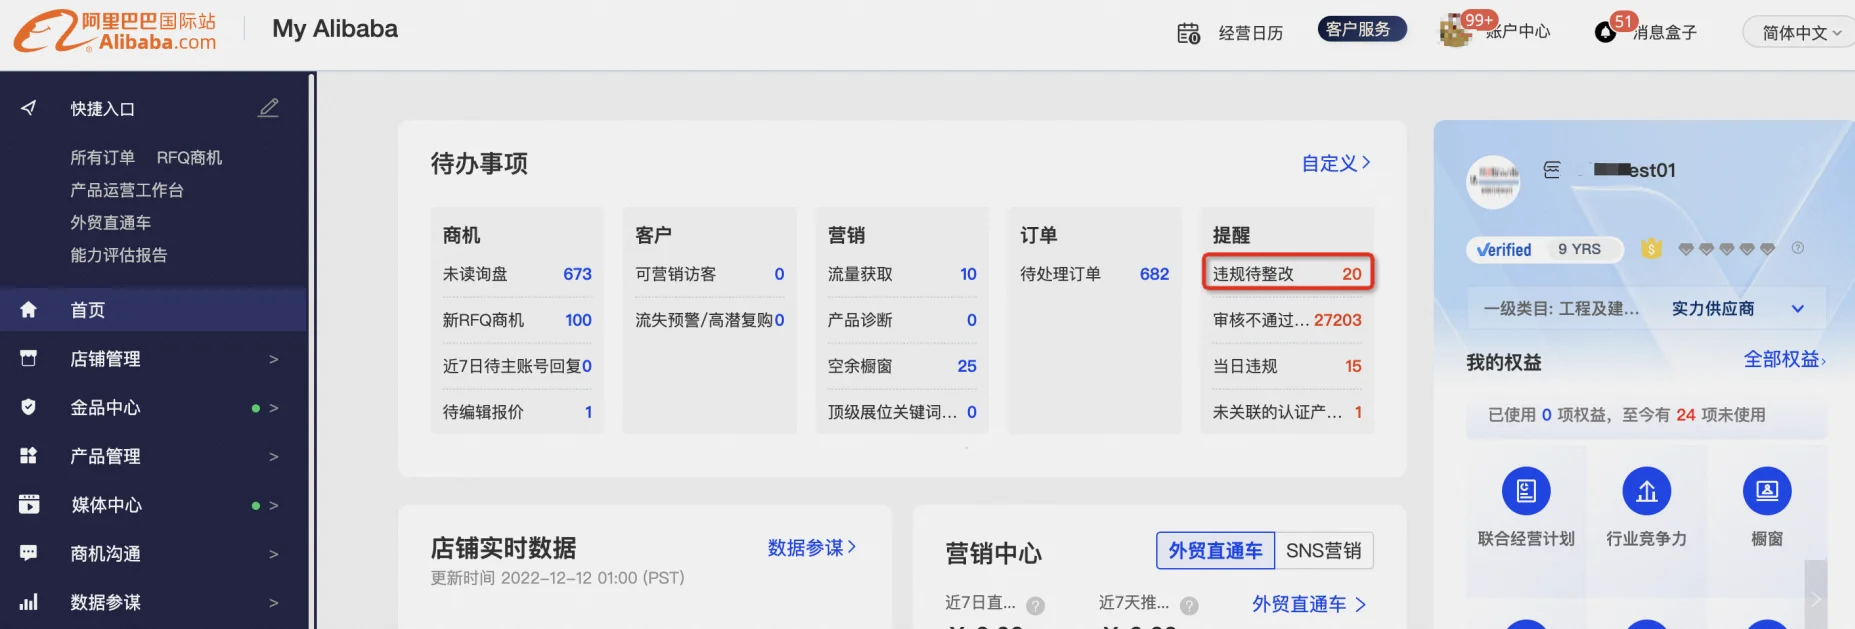Open the 数据参谋 link beside 店铺实时数据
The image size is (1855, 629).
click(812, 548)
